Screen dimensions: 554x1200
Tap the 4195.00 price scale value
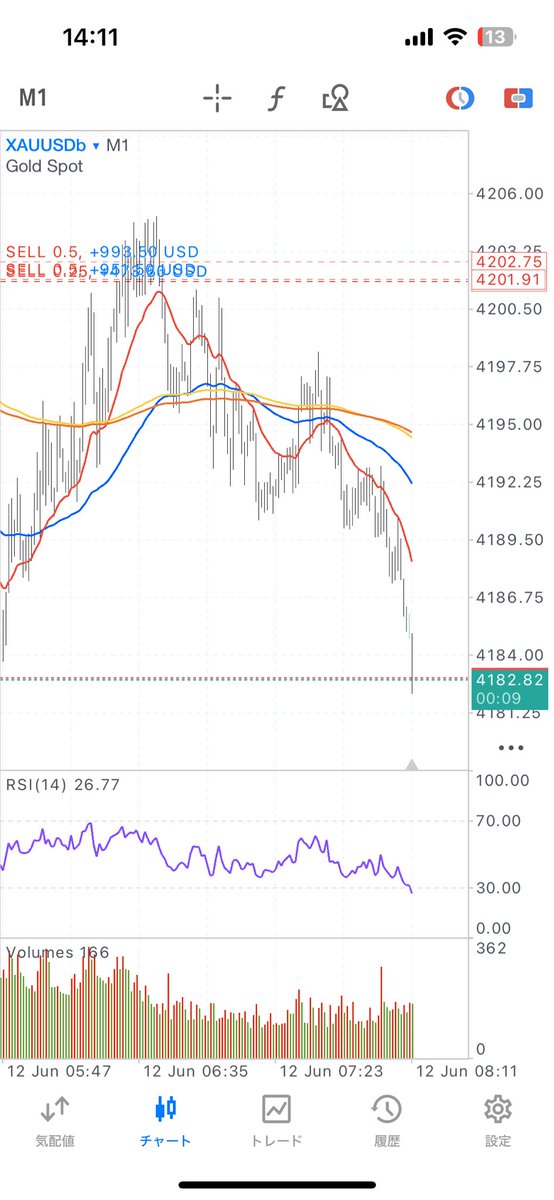click(x=511, y=424)
